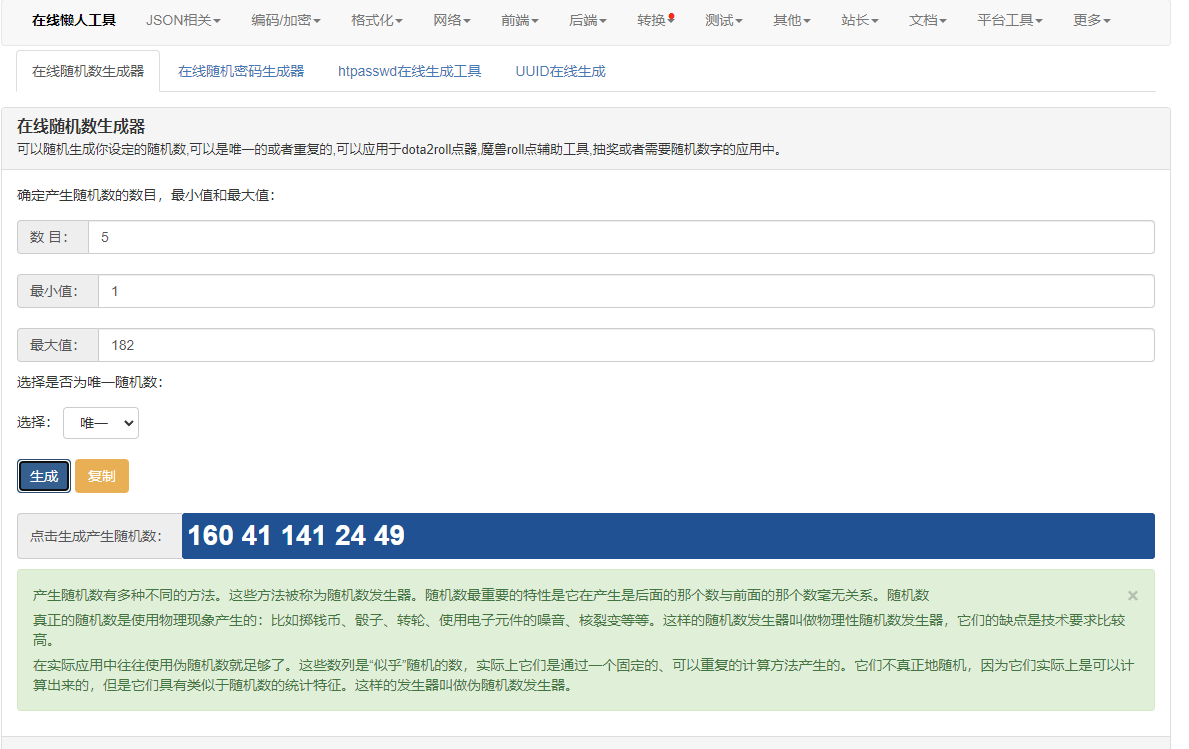This screenshot has height=749, width=1189.
Task: Click into the 最大值 input box
Action: point(625,345)
